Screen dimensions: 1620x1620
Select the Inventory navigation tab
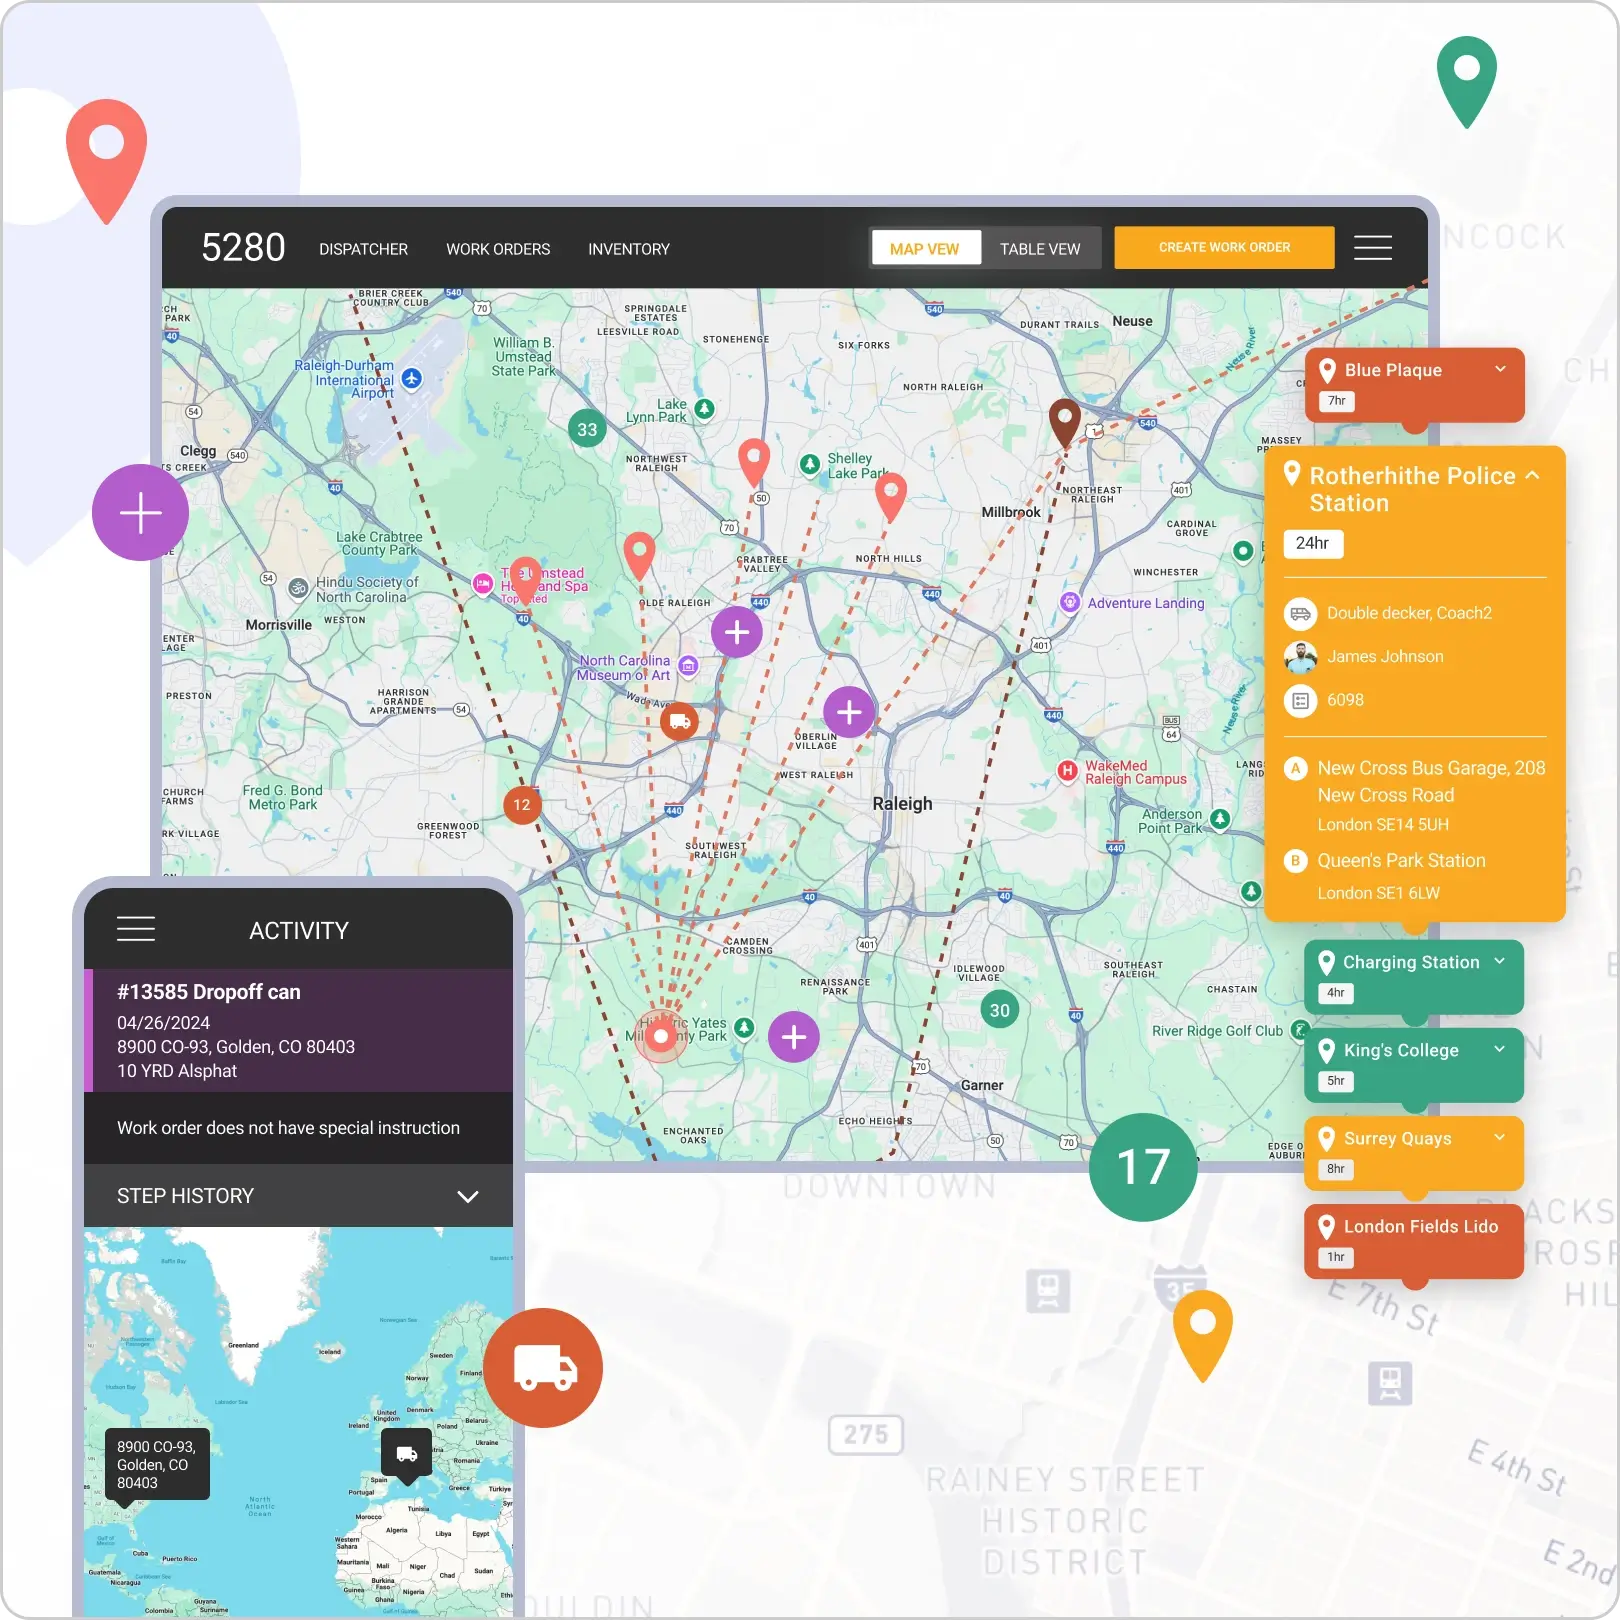tap(629, 249)
